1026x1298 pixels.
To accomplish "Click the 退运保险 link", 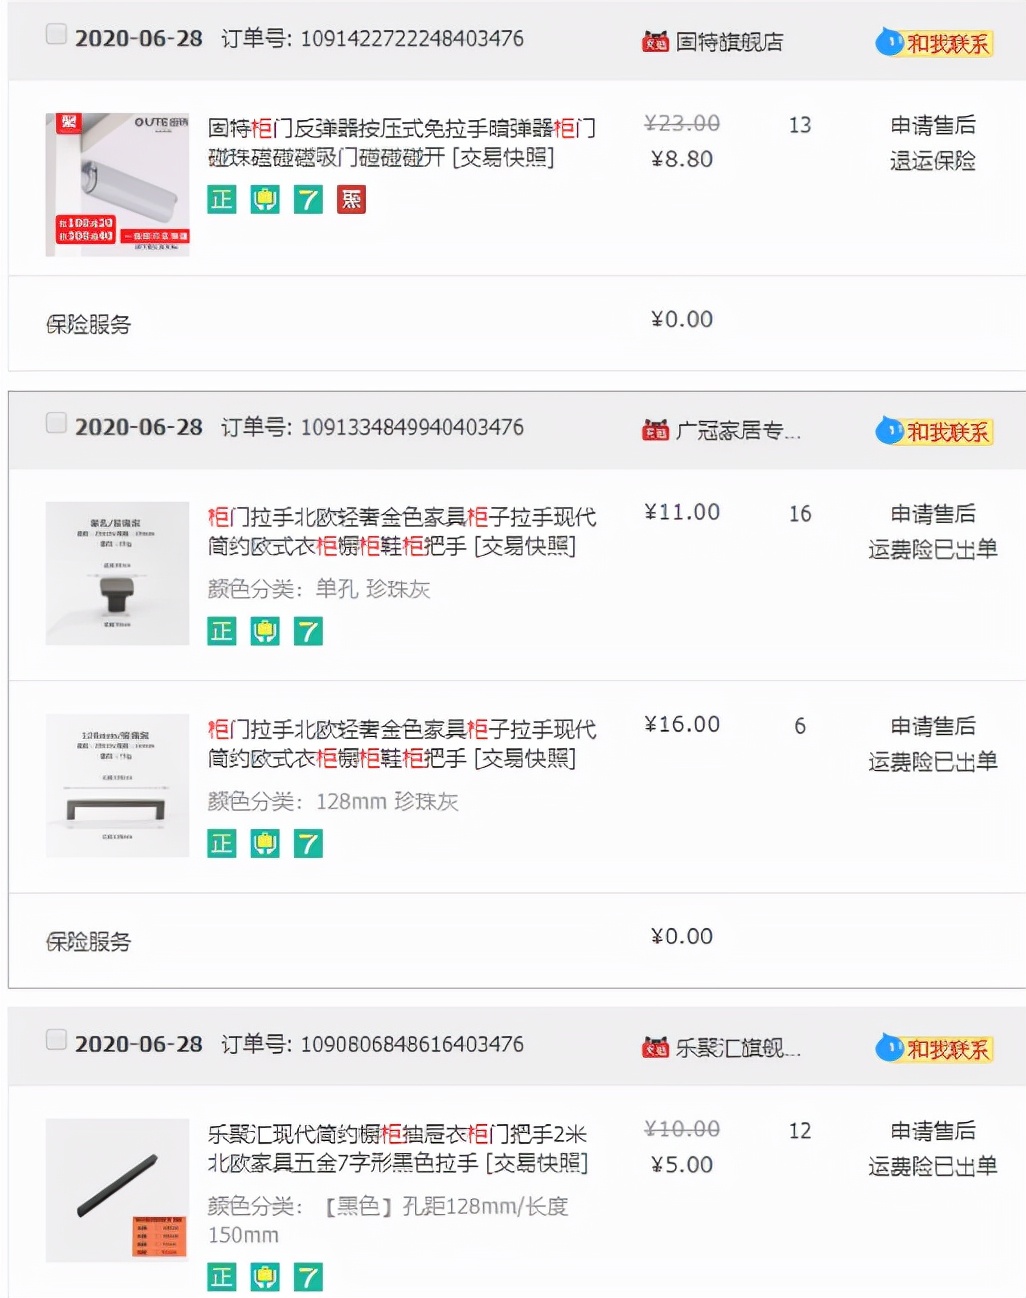I will [x=935, y=161].
